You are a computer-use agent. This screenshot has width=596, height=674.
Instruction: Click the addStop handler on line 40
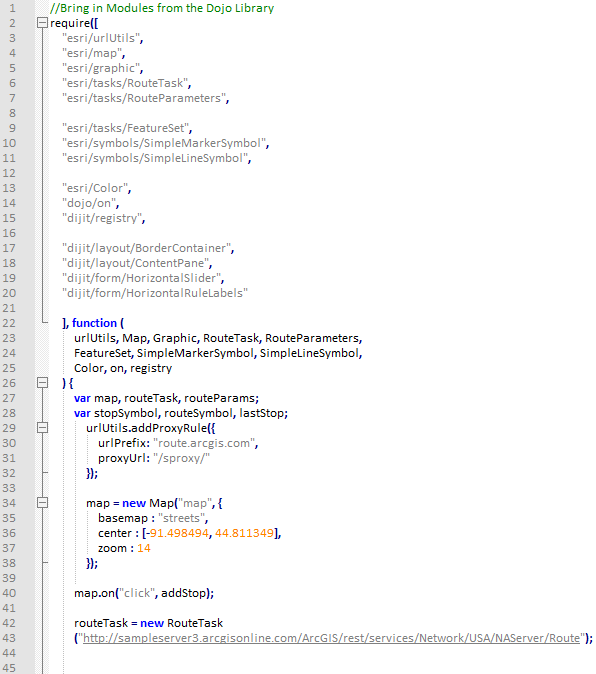[183, 593]
